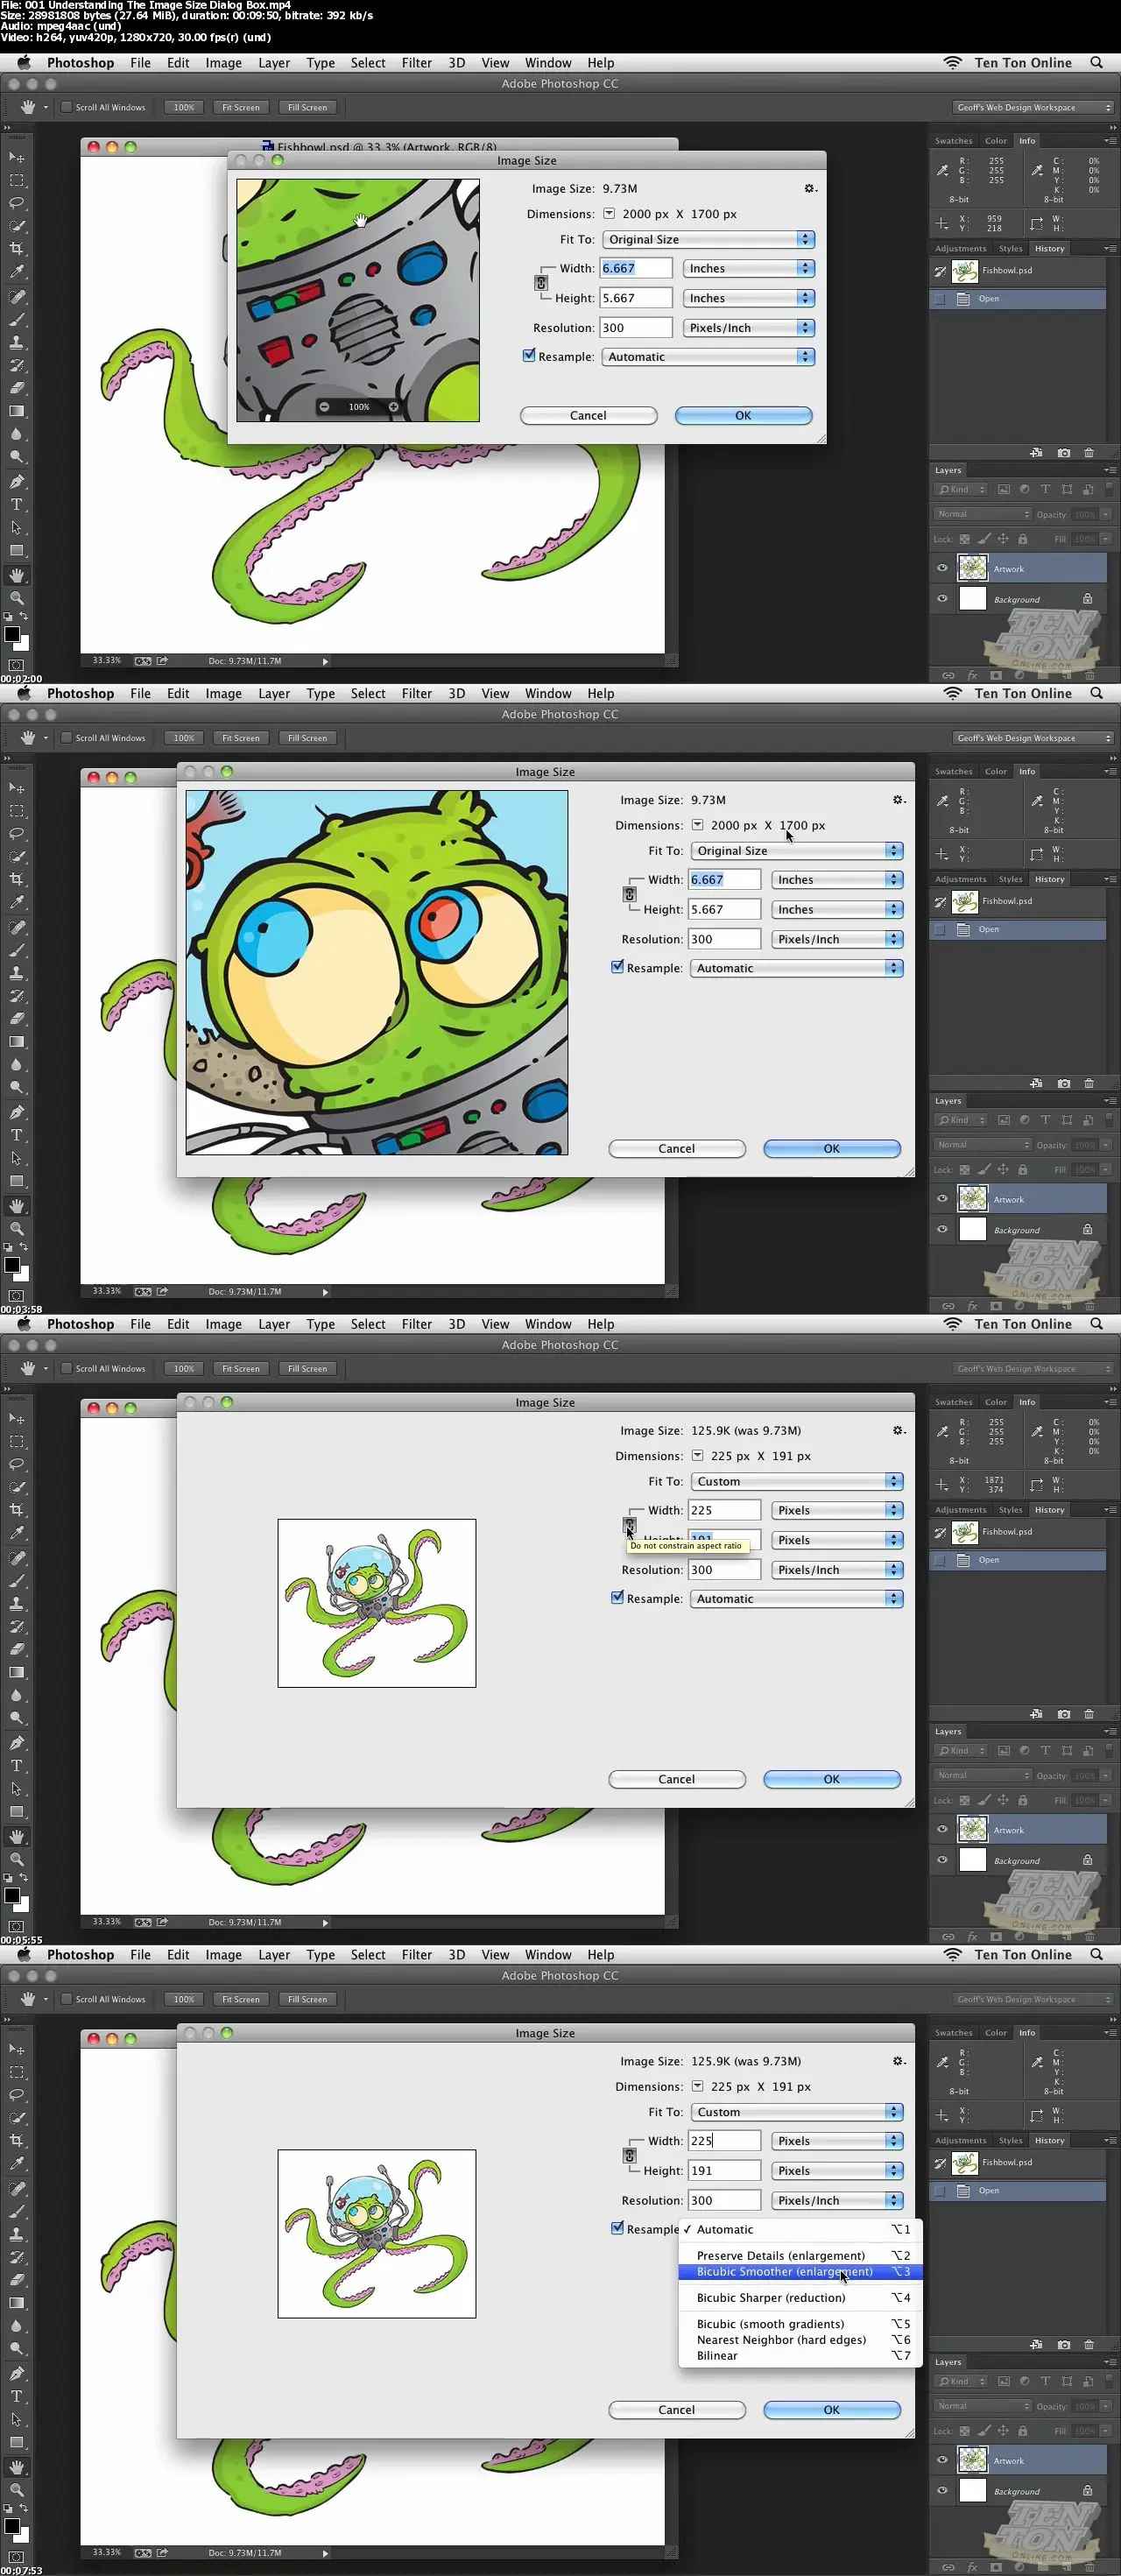1121x2576 pixels.
Task: Choose Bicubic Sharper (reduction) from the Resample menu
Action: tap(800, 2297)
